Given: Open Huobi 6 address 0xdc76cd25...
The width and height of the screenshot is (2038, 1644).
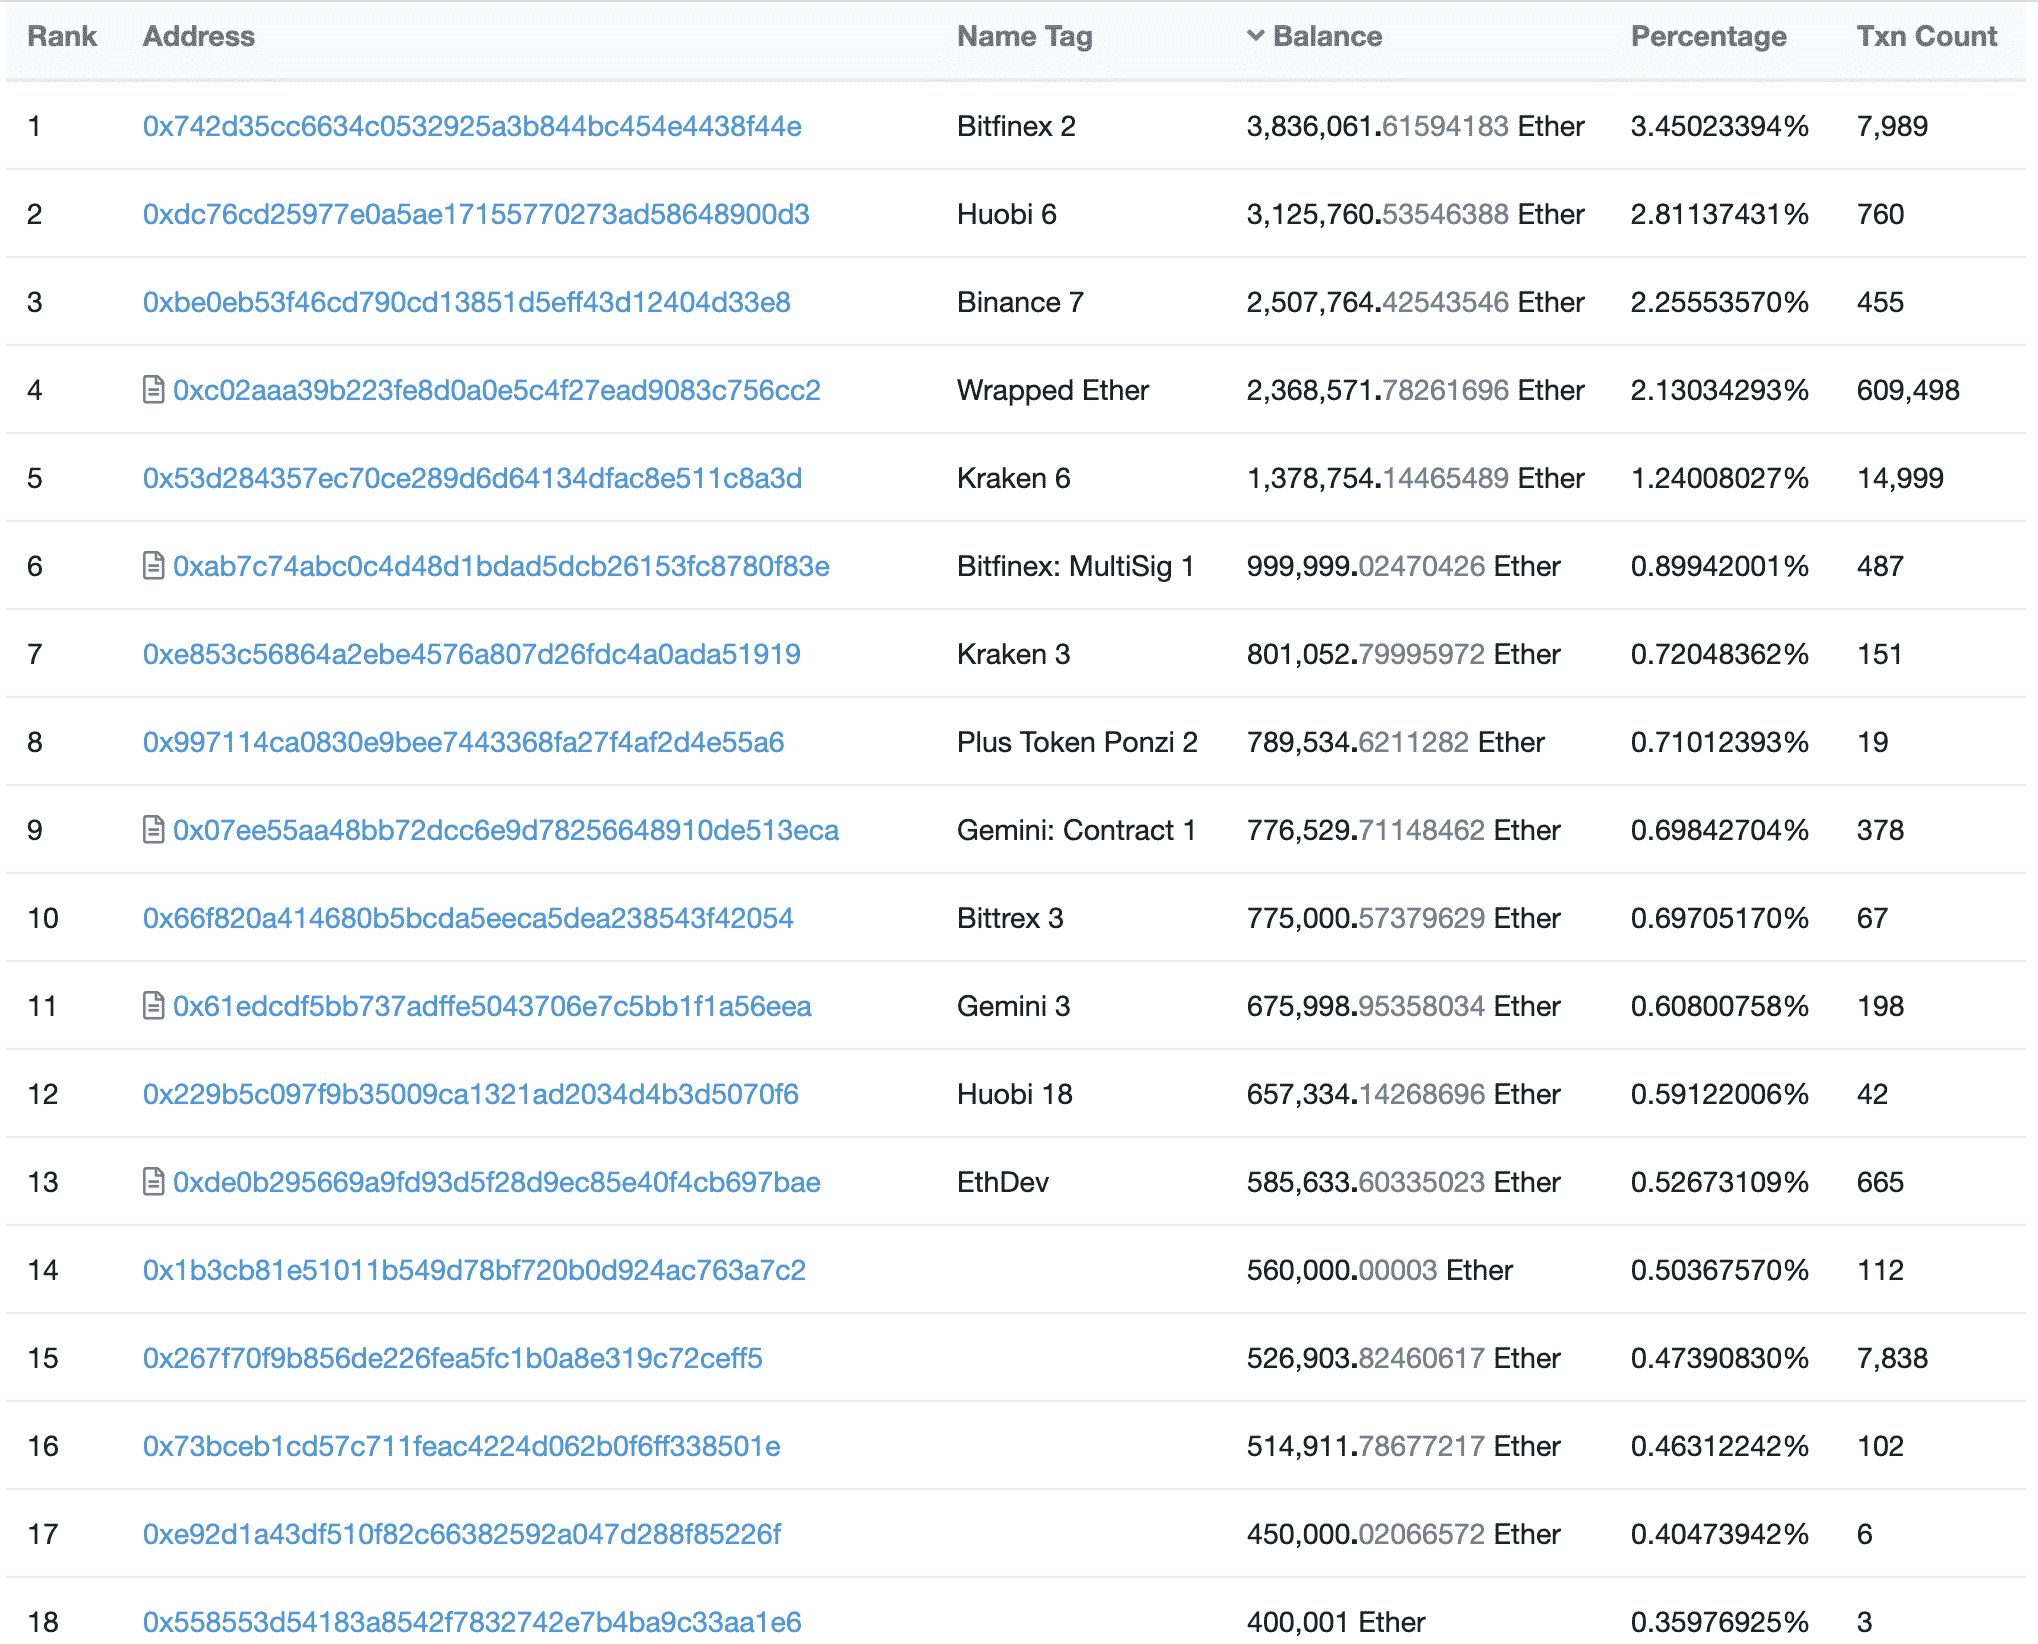Looking at the screenshot, I should [x=476, y=214].
